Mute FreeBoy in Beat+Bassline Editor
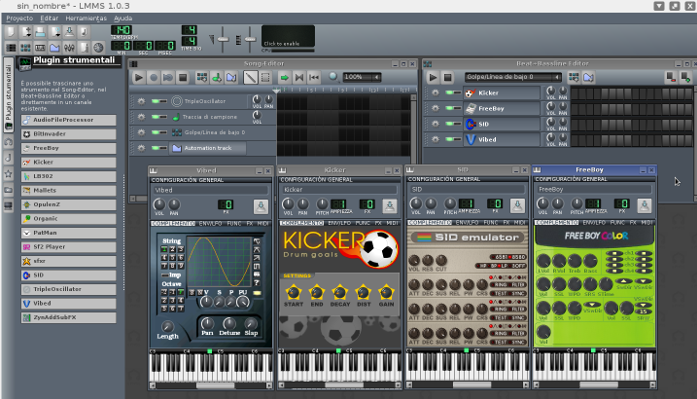Image resolution: width=697 pixels, height=399 pixels. [x=449, y=108]
